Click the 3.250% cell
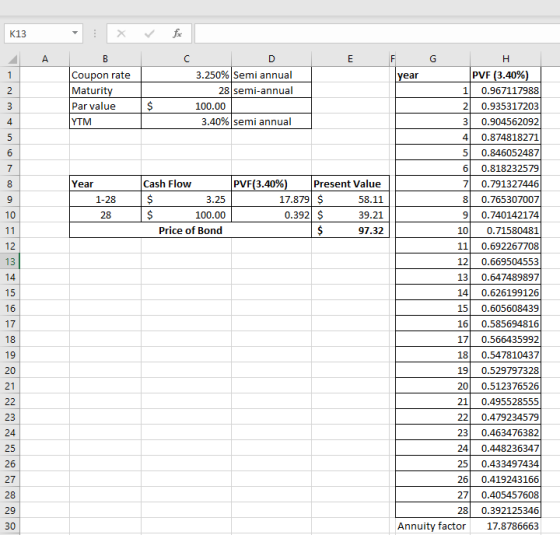Viewport: 560px width, 535px height. point(186,75)
